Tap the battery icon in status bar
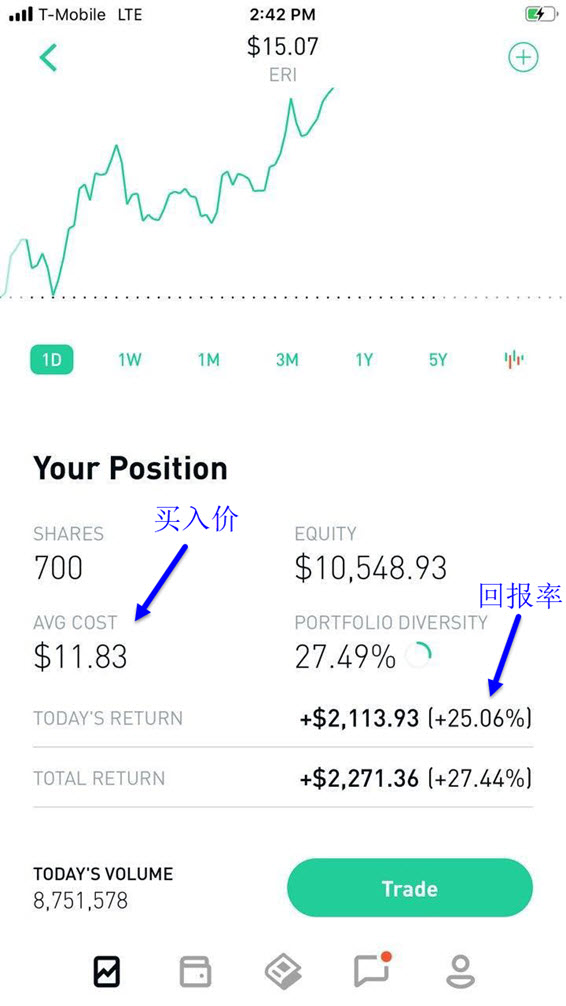 point(540,13)
